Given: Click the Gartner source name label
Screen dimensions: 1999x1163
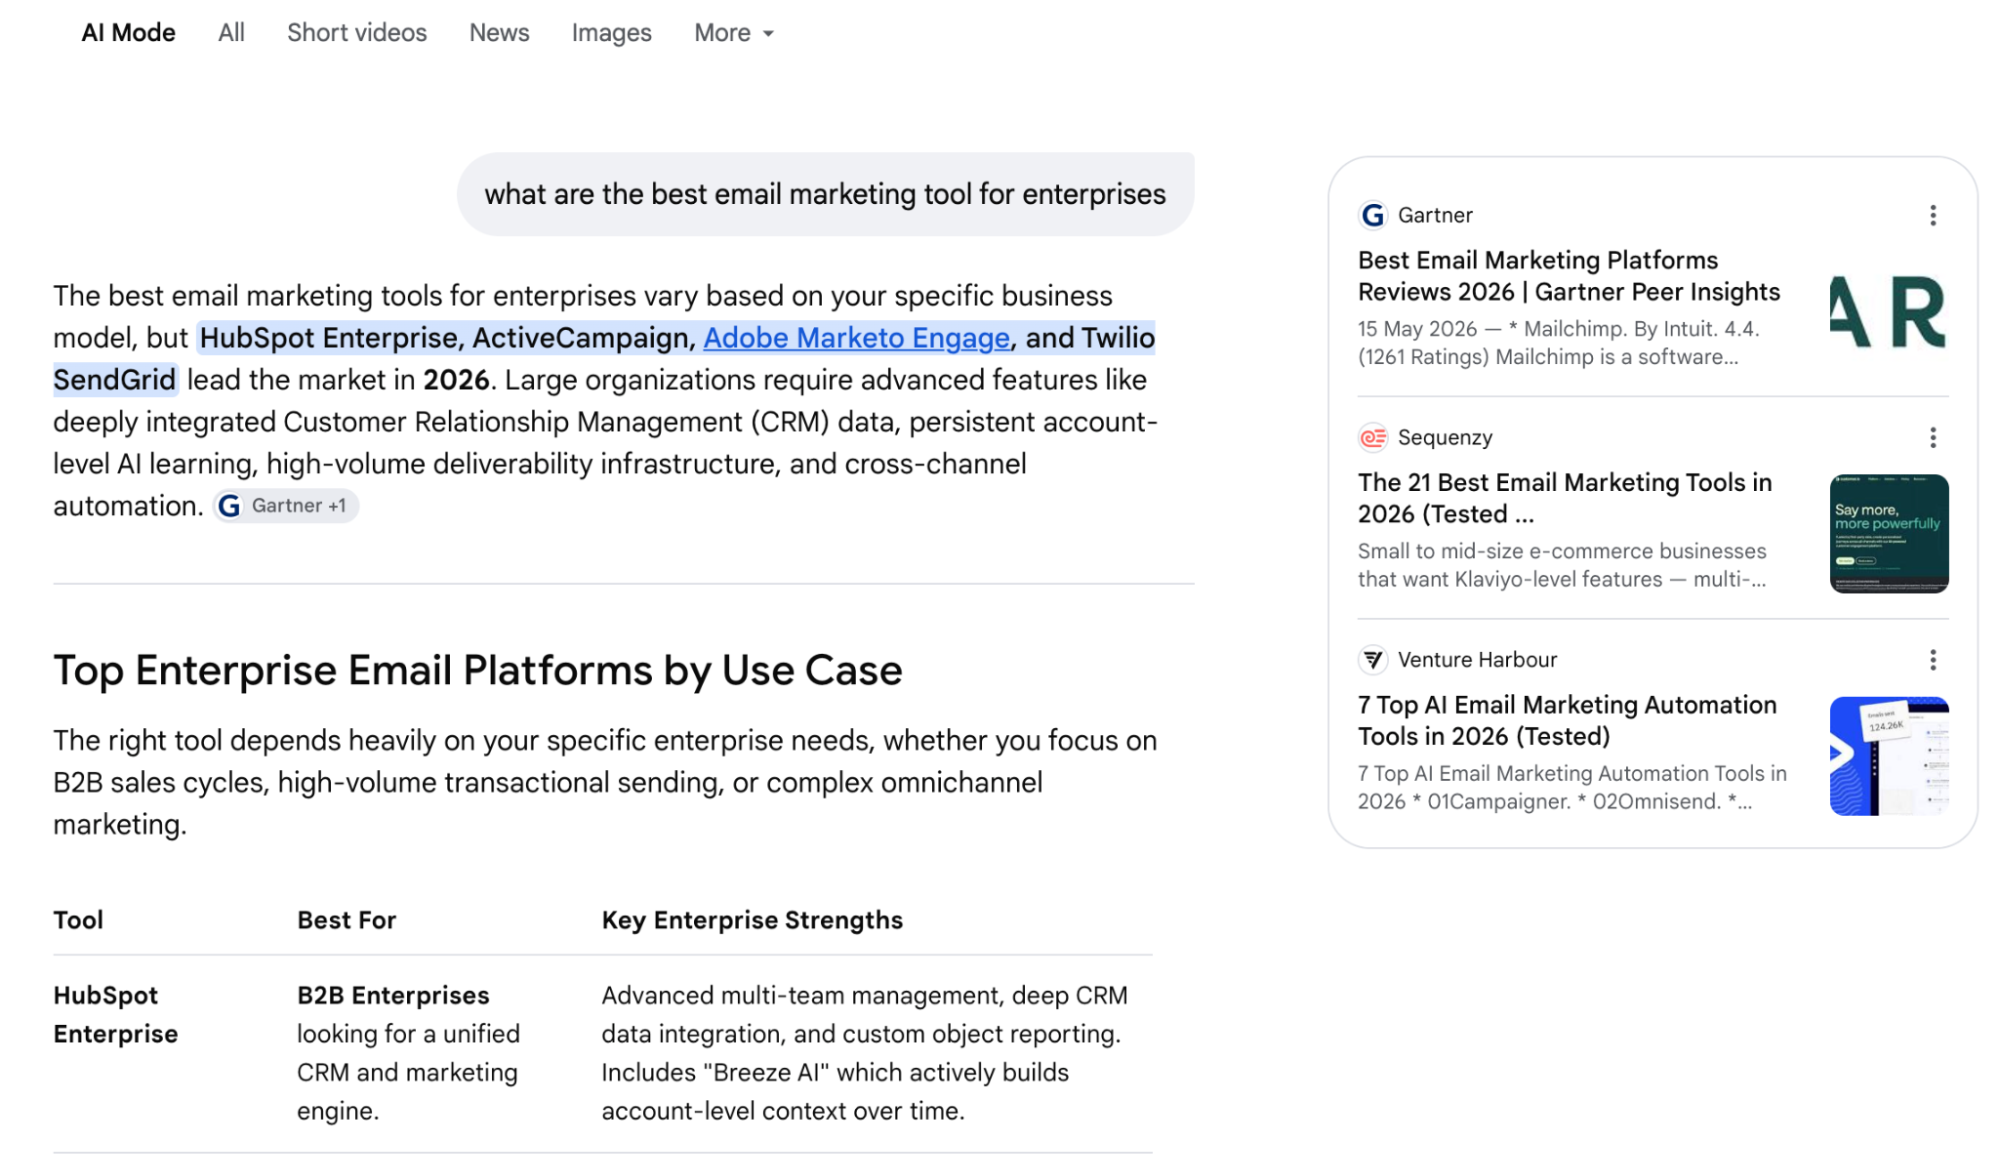Looking at the screenshot, I should (1435, 215).
